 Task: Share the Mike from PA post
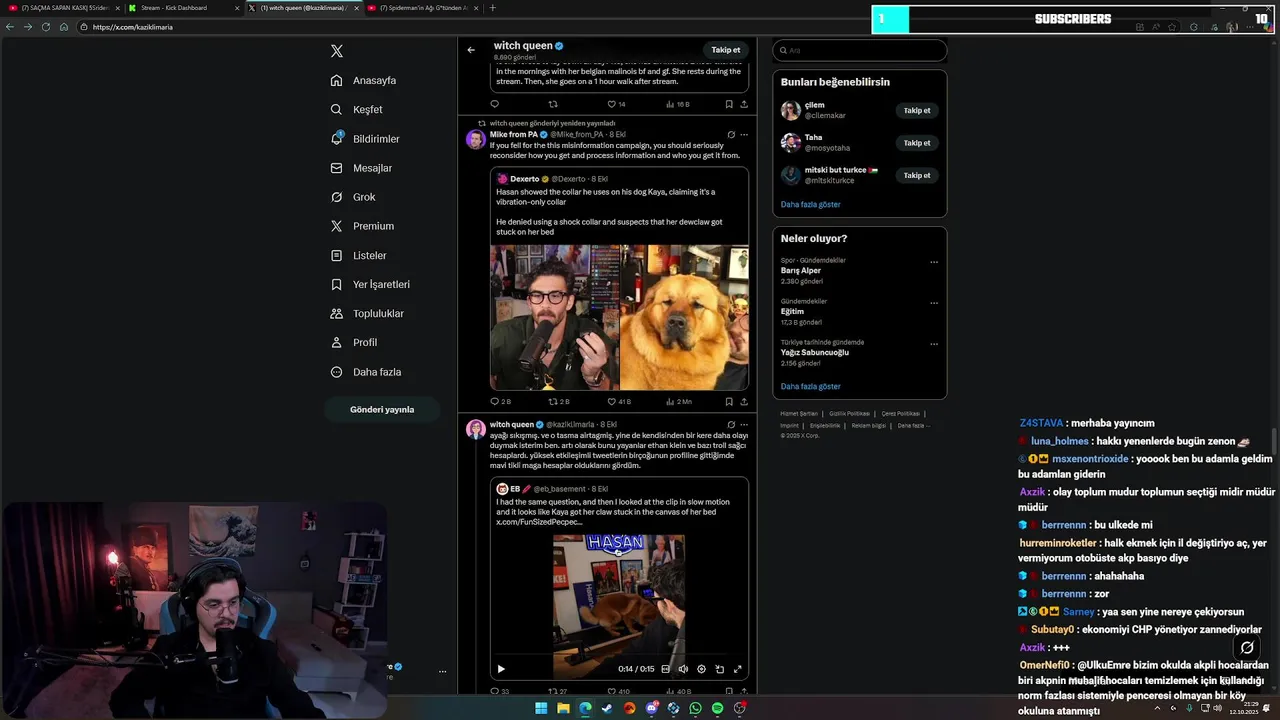pos(744,401)
